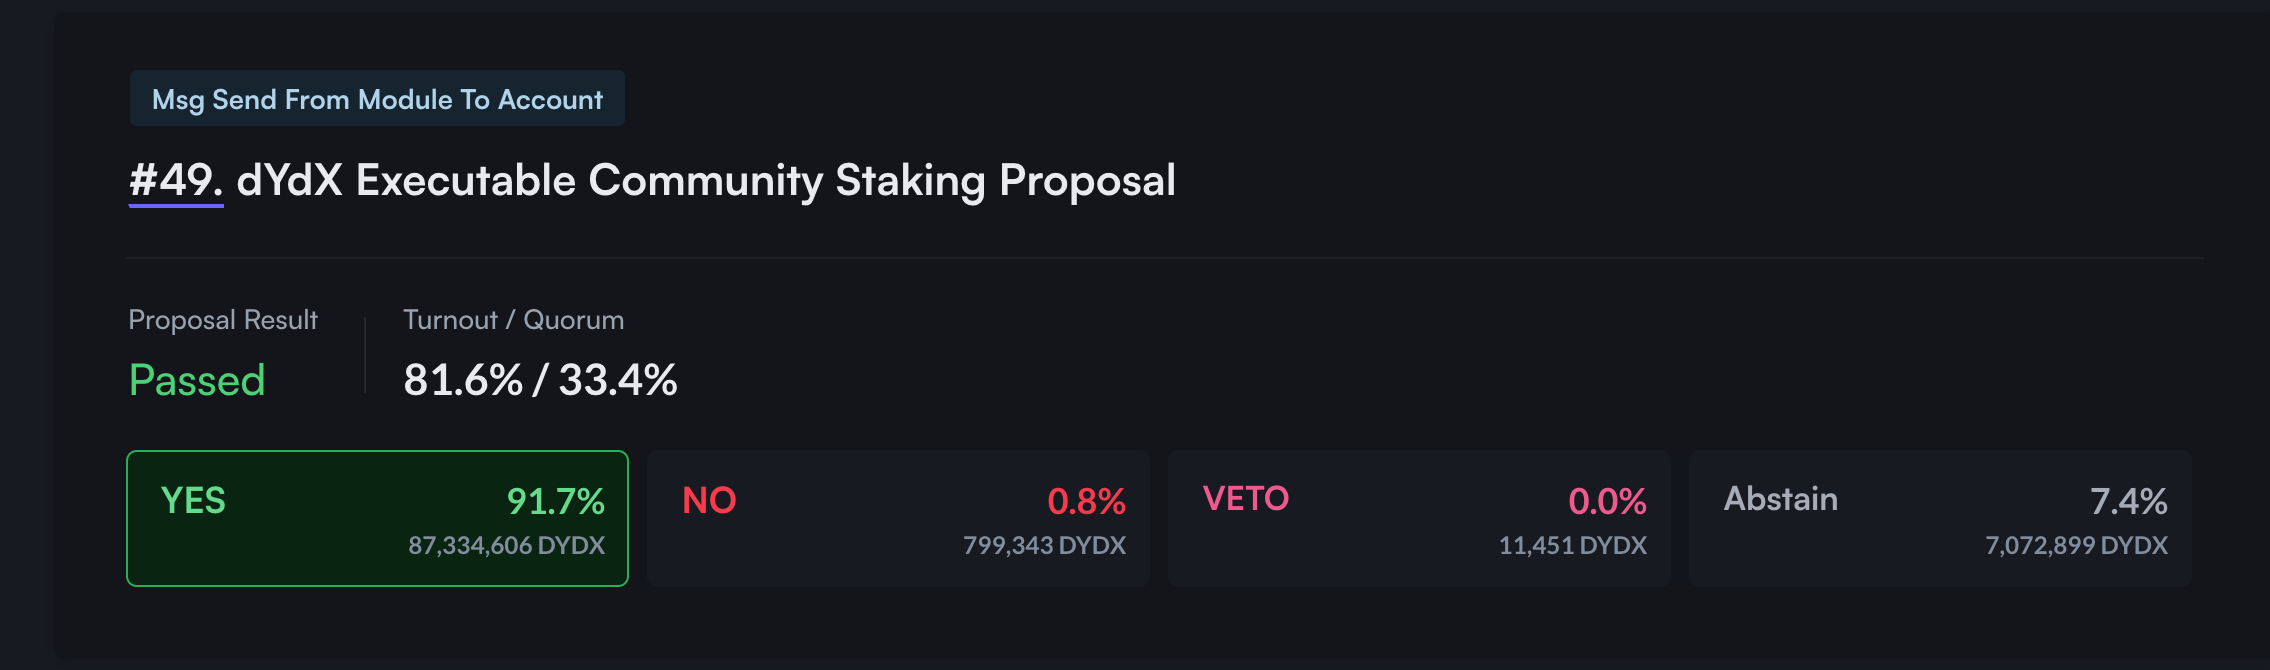Click the 81.6% / 33.4% turnout value
The height and width of the screenshot is (670, 2270).
click(x=540, y=381)
